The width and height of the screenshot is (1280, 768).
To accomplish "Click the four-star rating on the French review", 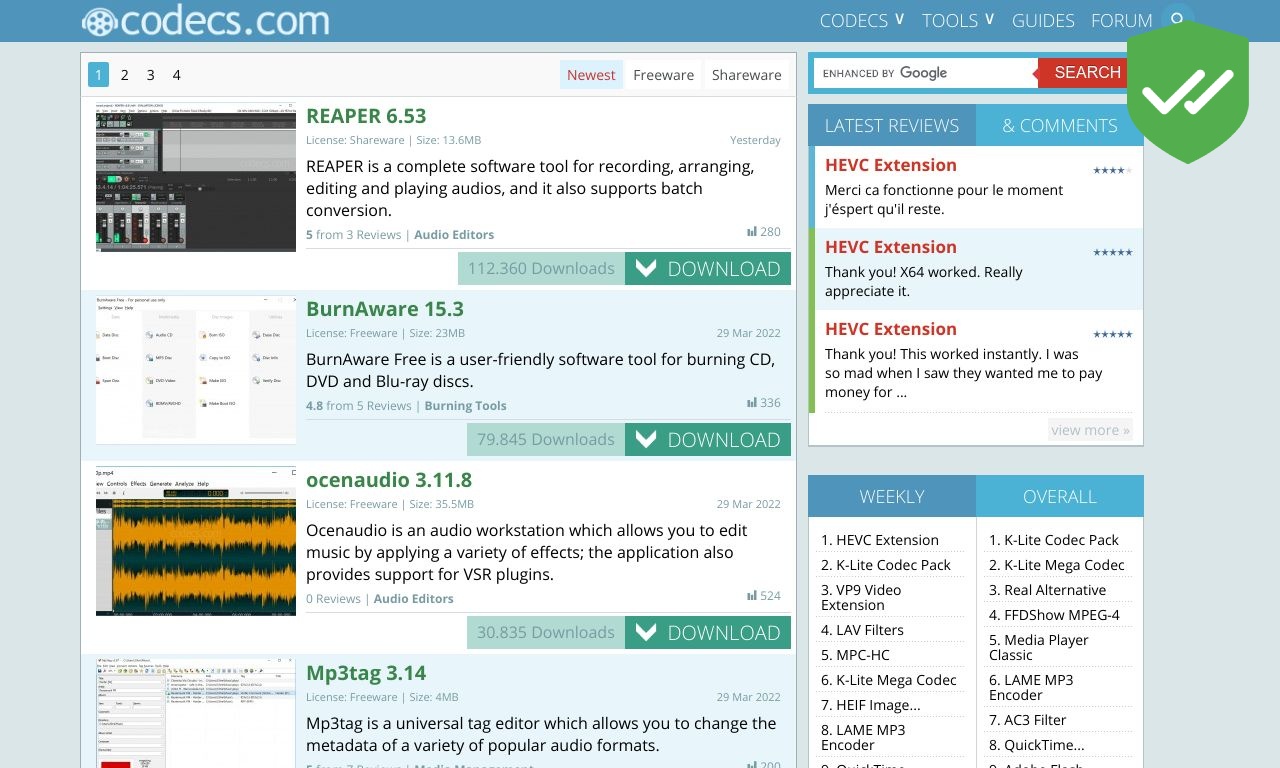I will point(1112,171).
